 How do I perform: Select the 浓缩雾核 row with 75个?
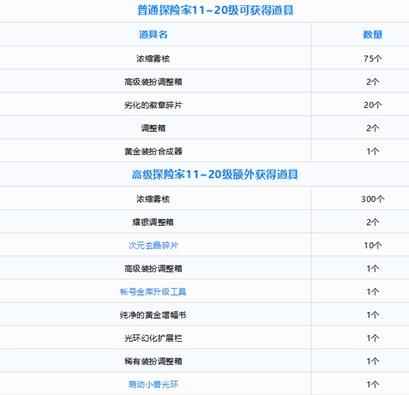tap(204, 59)
